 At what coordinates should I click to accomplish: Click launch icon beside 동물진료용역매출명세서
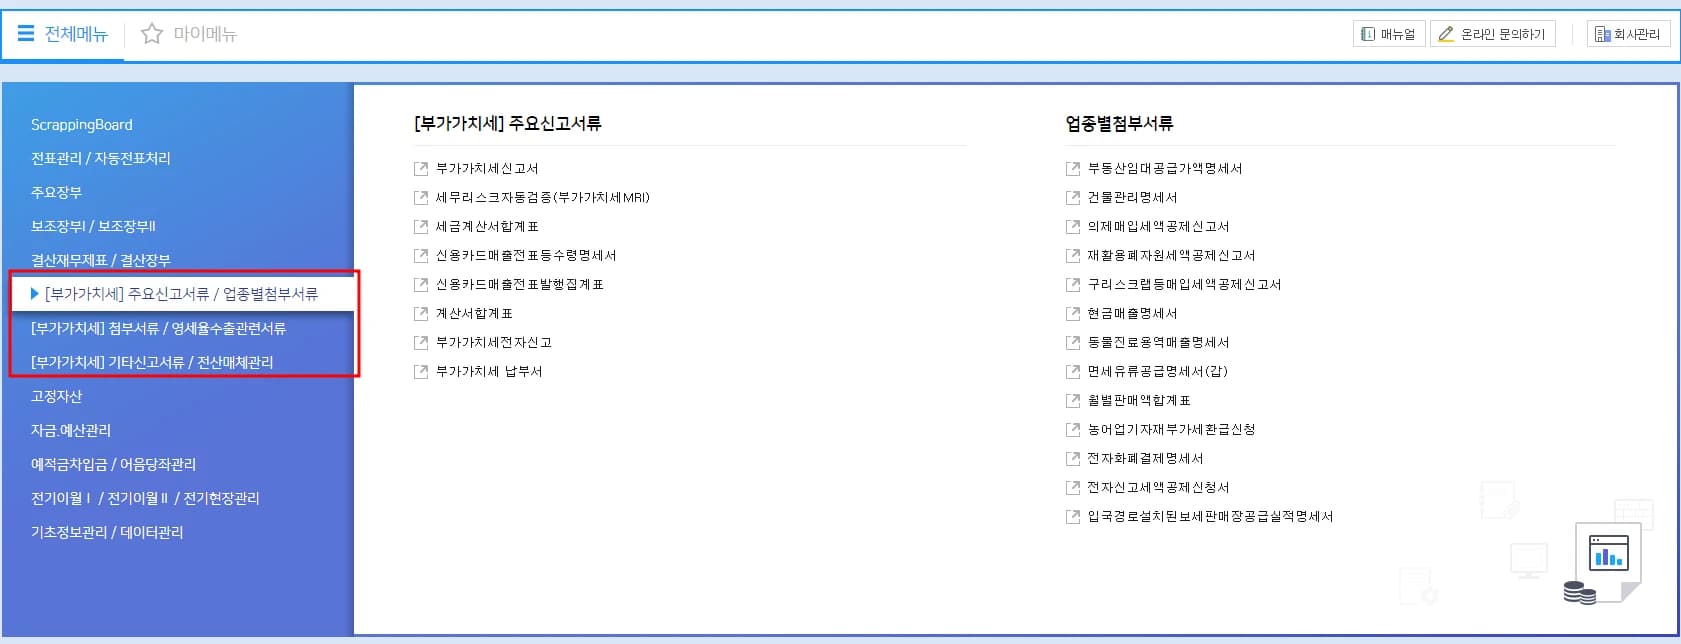click(x=1073, y=343)
